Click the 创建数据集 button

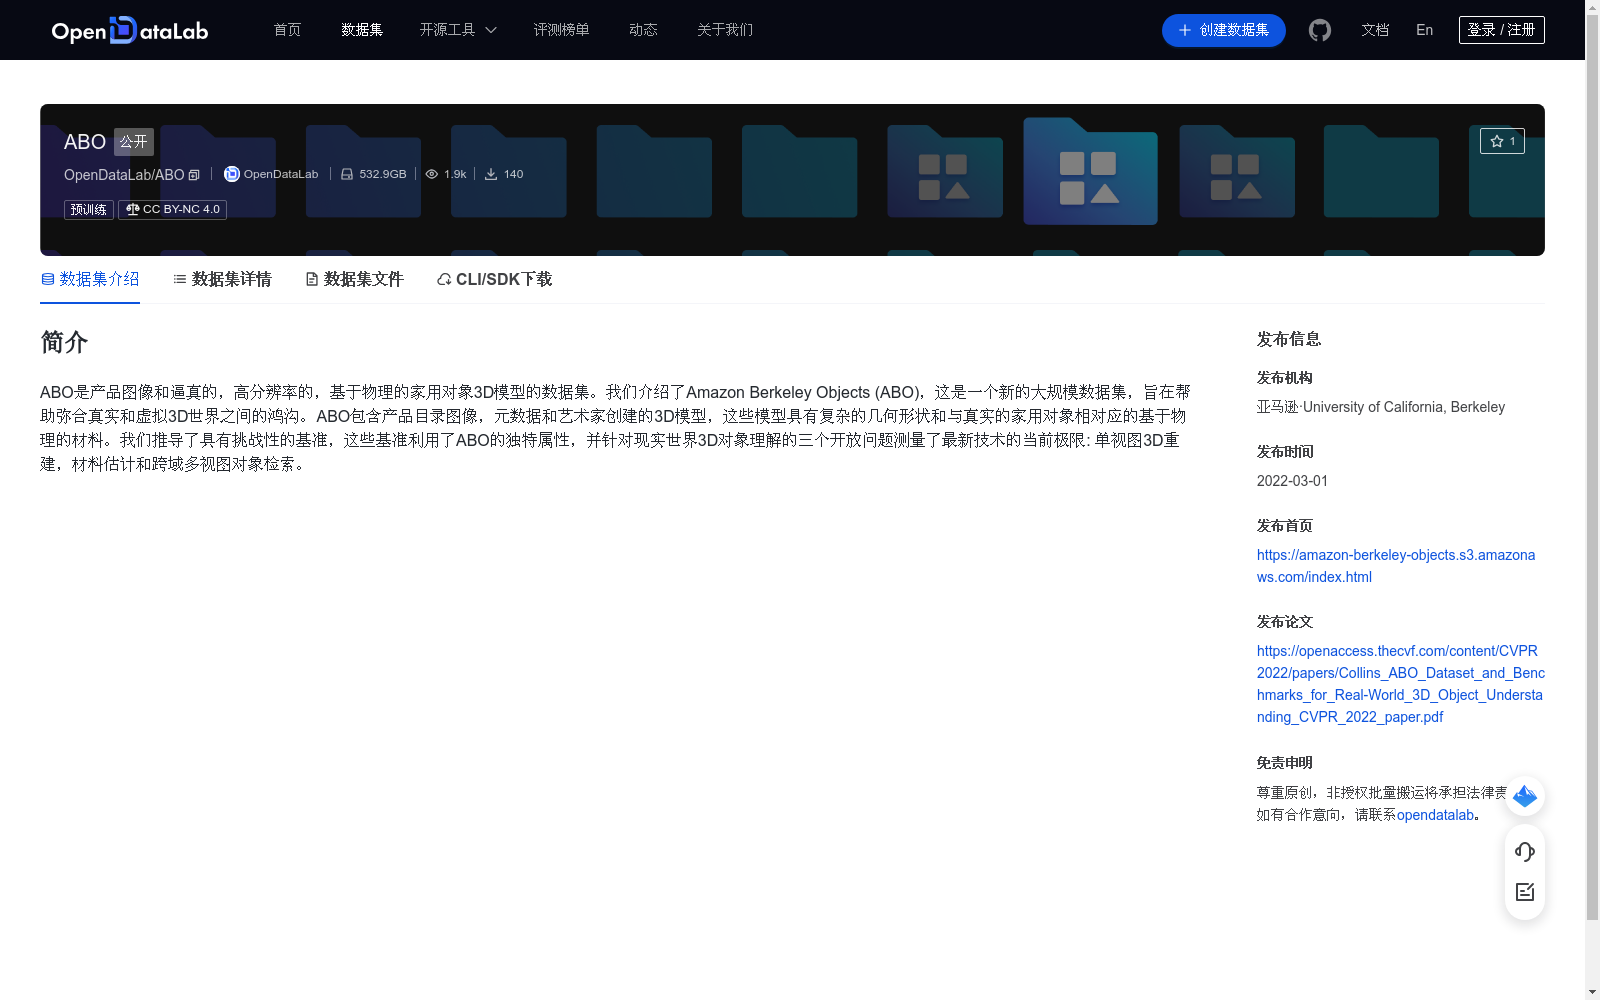point(1224,30)
